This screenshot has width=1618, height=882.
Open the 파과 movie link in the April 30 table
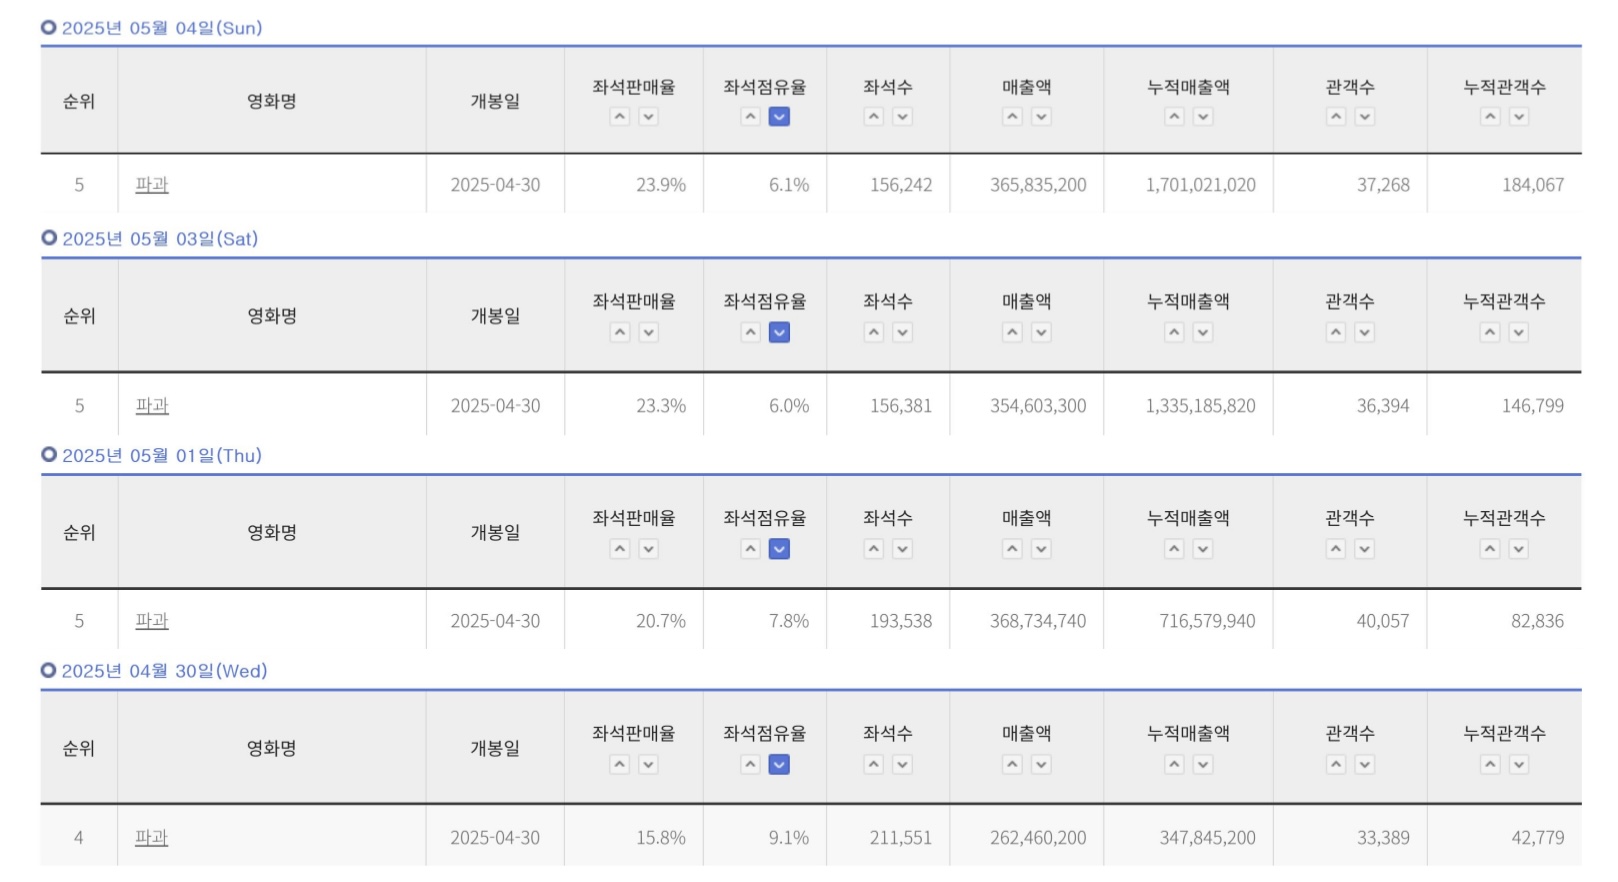pyautogui.click(x=152, y=837)
